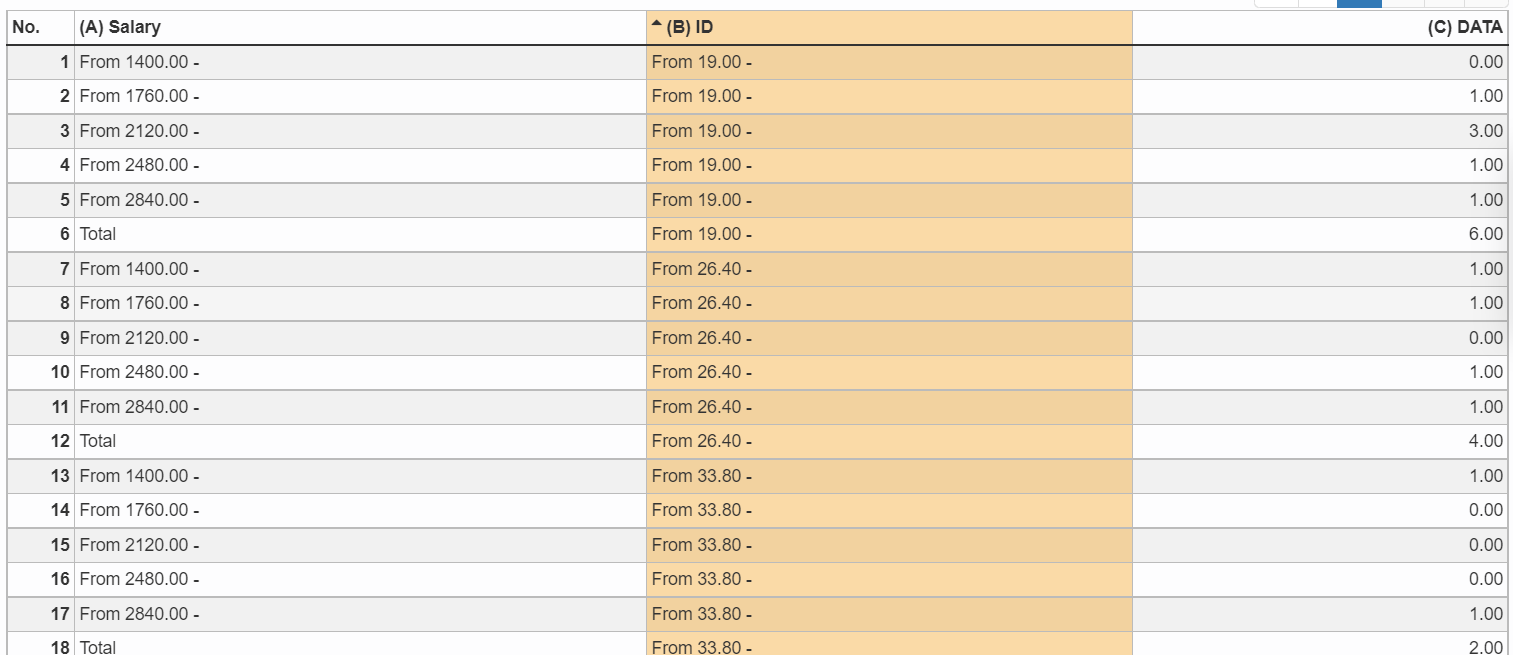Select the Total cell in row 6
This screenshot has height=655, width=1513.
click(361, 234)
